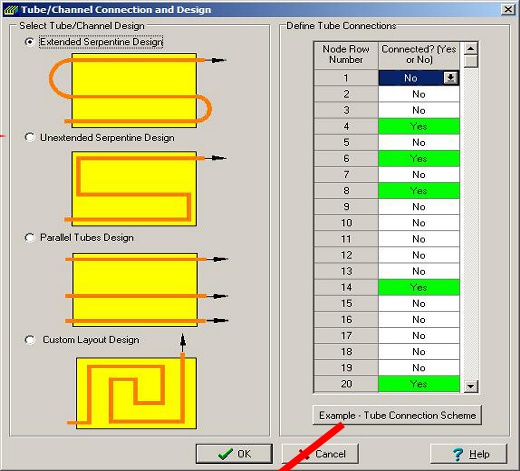Click the green checkmark on OK
Image resolution: width=520 pixels, height=471 pixels.
(225, 454)
